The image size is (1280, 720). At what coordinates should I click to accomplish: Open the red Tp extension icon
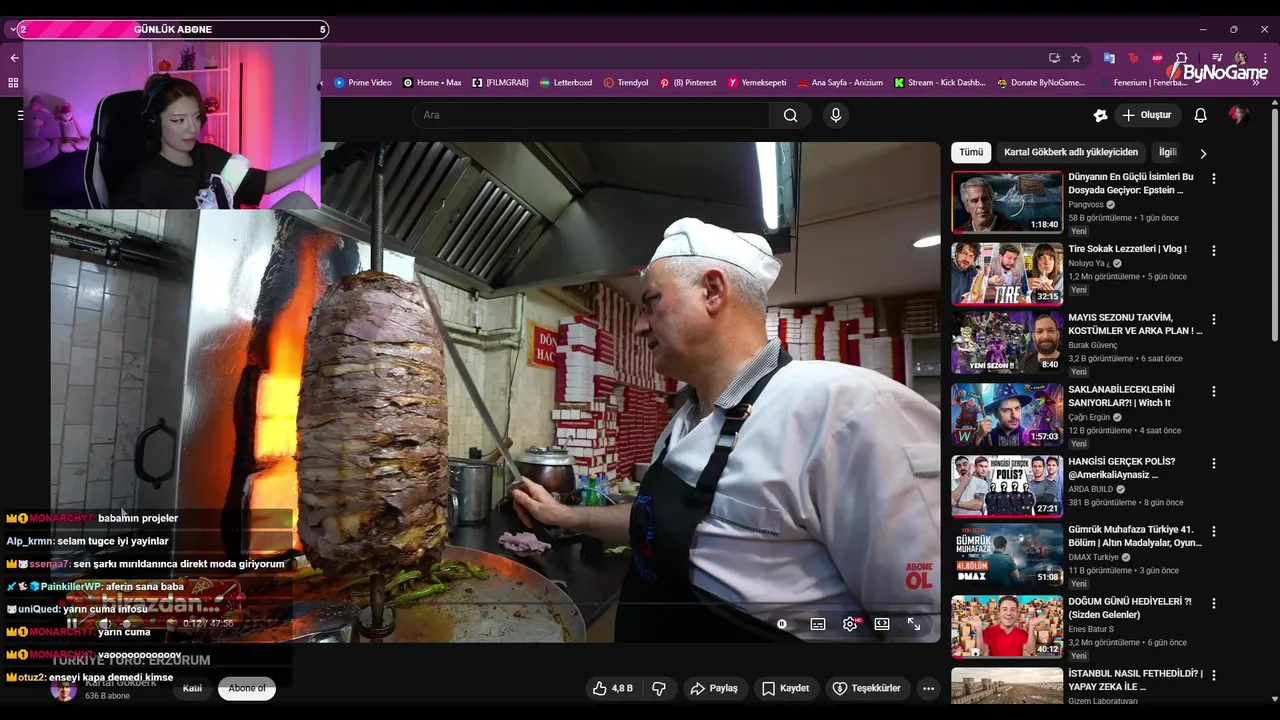pos(1133,58)
